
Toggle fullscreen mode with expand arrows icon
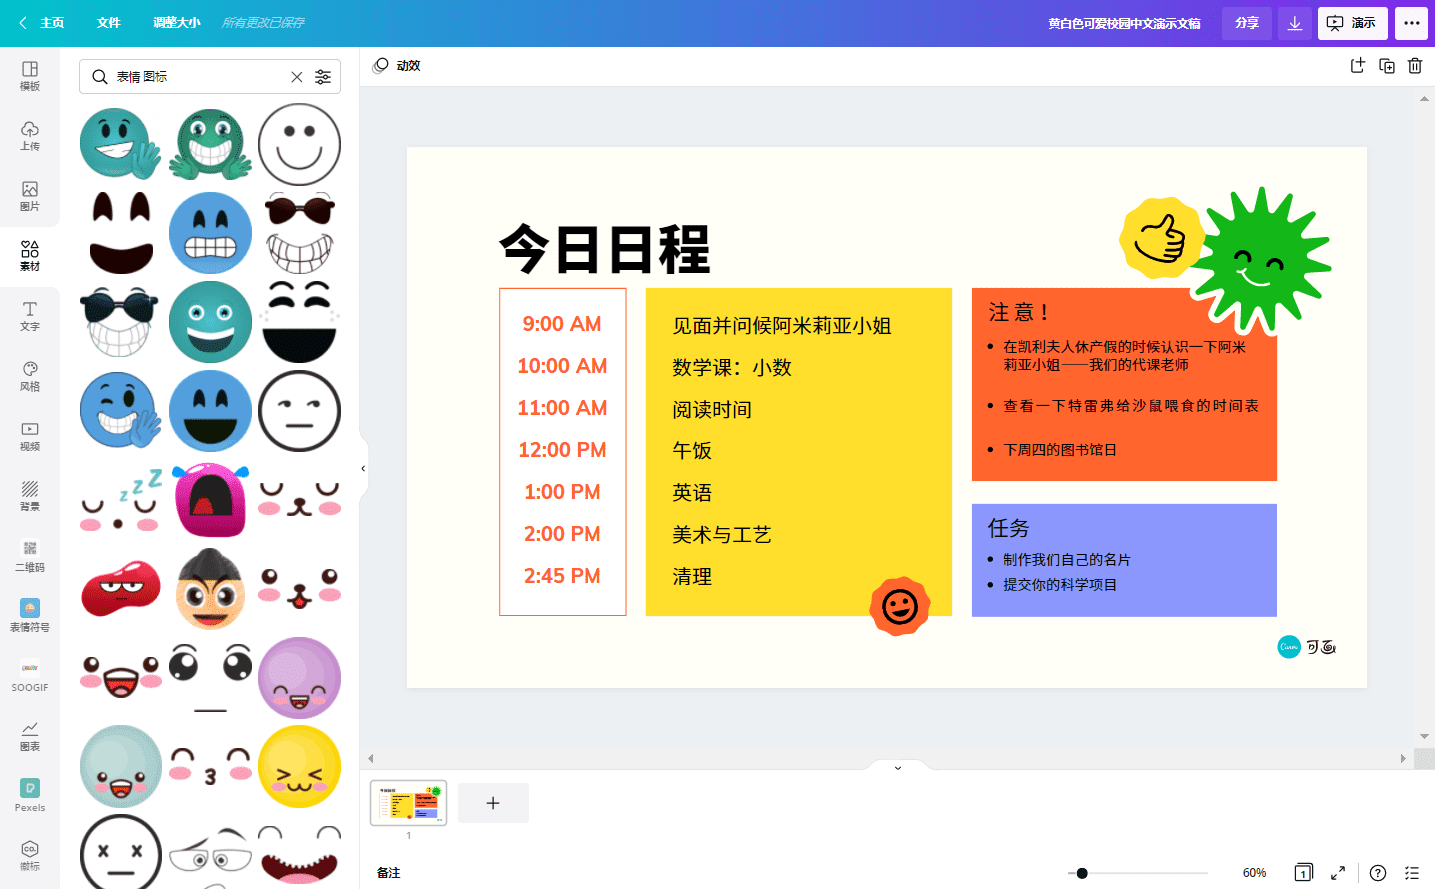pyautogui.click(x=1338, y=872)
